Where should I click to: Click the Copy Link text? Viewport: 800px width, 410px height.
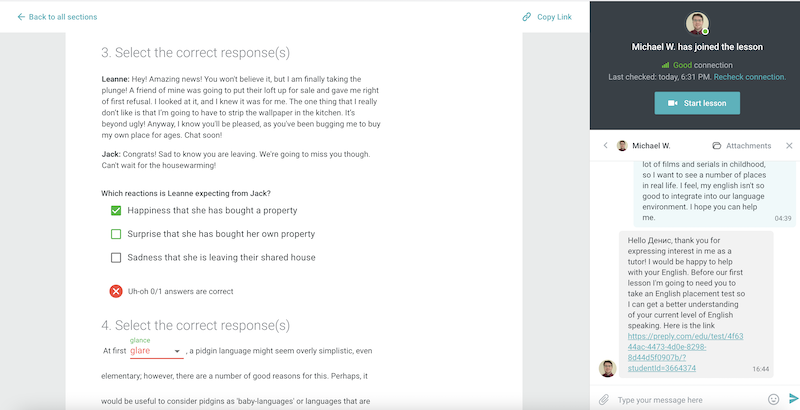tap(554, 17)
